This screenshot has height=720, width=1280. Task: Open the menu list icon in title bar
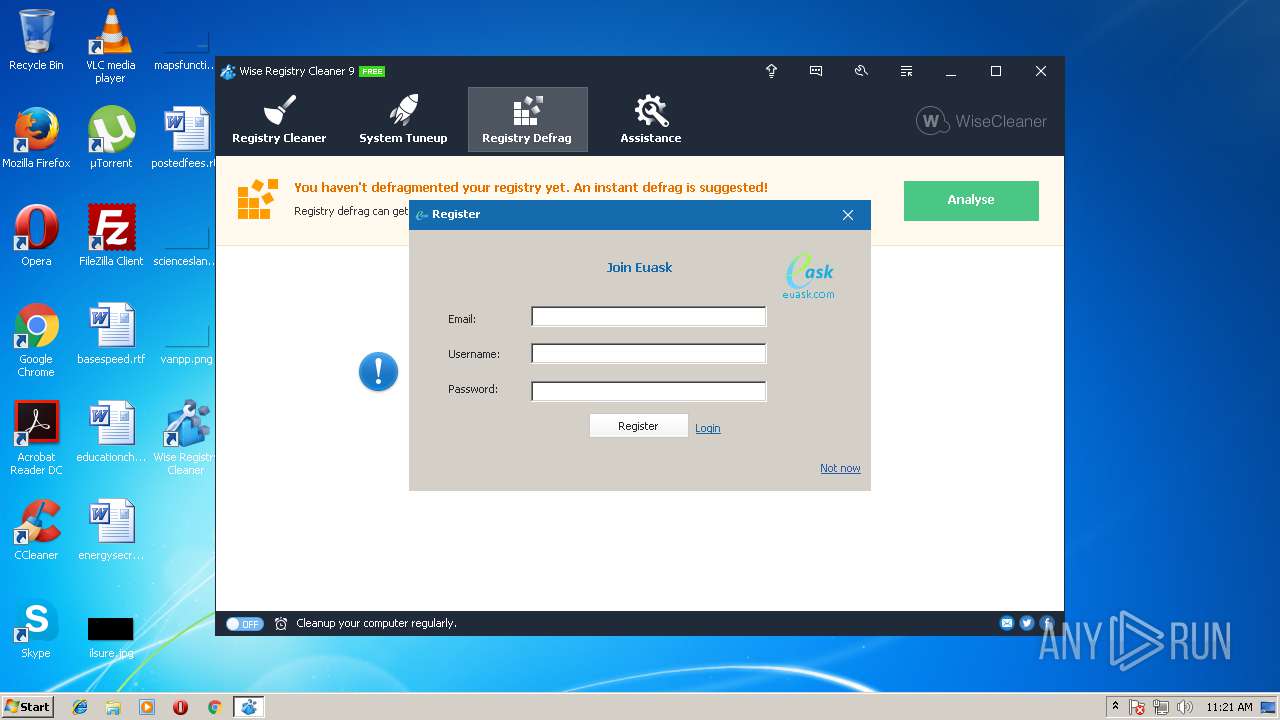pos(906,71)
